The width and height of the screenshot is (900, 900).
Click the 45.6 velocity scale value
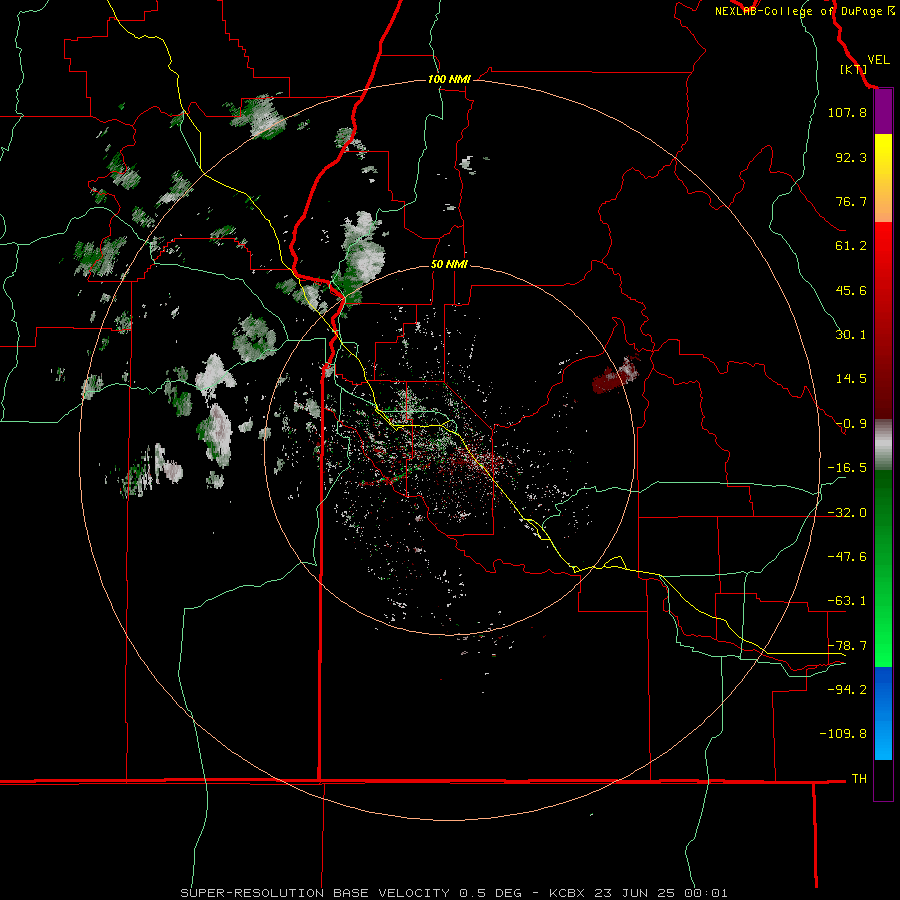(851, 290)
